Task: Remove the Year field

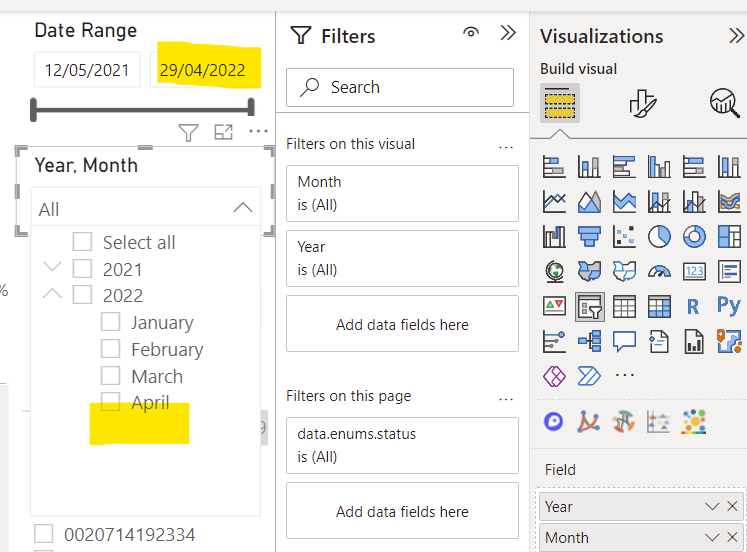Action: click(732, 506)
